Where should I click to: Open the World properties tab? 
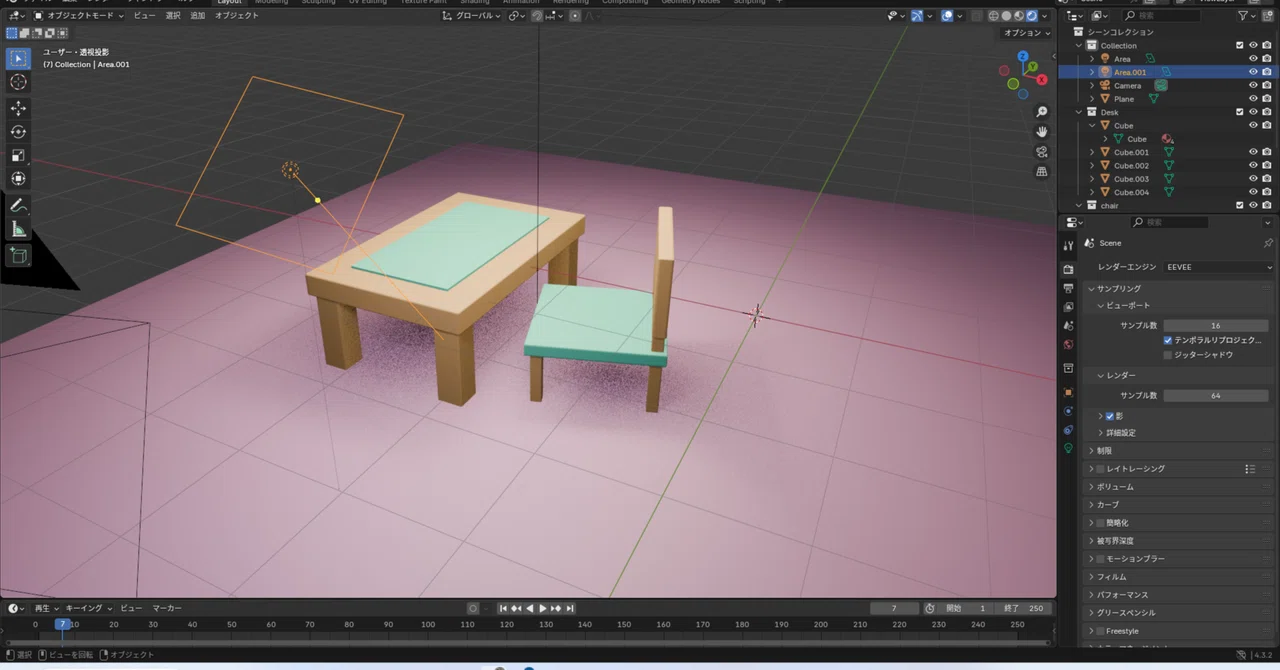tap(1068, 345)
